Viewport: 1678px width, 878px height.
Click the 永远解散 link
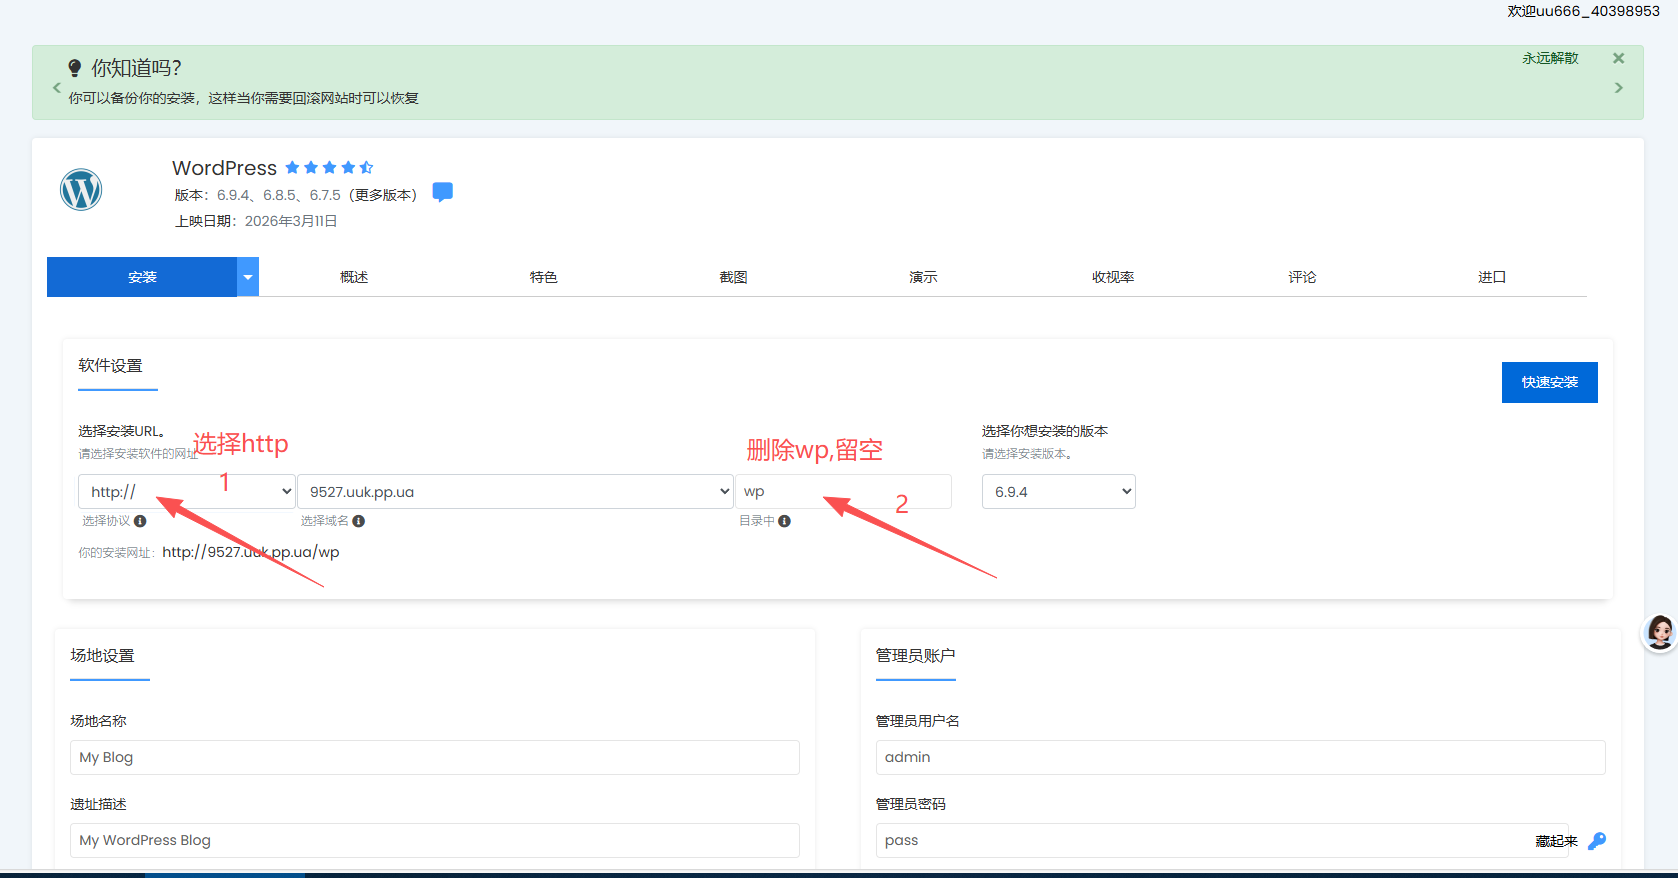[x=1550, y=58]
